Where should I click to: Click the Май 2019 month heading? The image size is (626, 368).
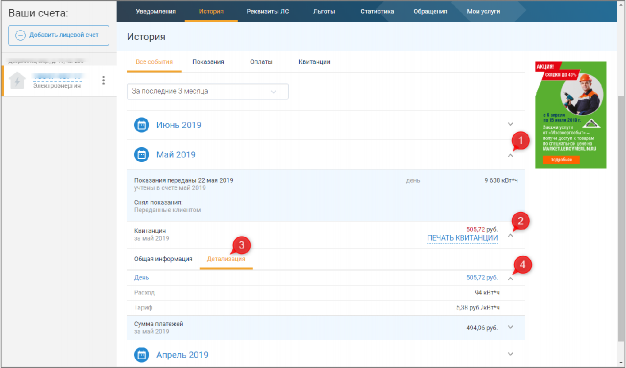(176, 154)
